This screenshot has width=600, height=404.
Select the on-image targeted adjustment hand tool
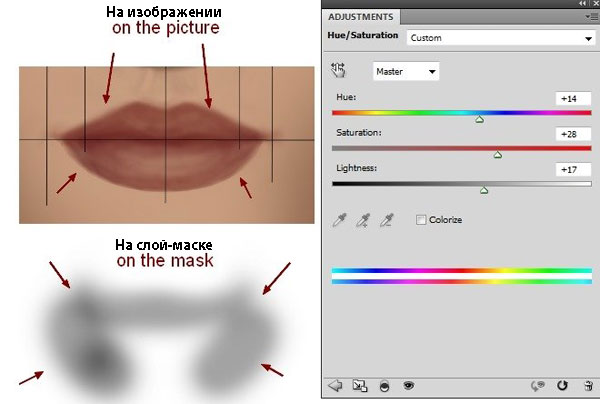tap(338, 70)
